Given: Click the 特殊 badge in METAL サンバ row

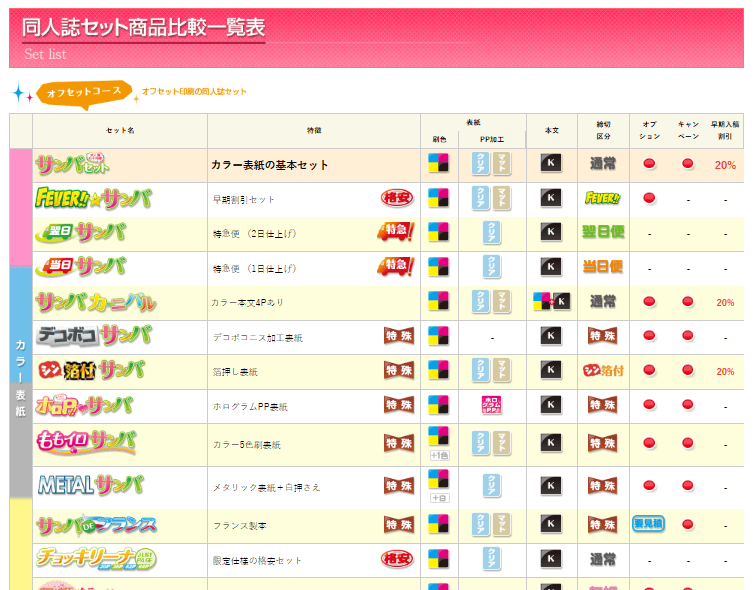Looking at the screenshot, I should 398,485.
